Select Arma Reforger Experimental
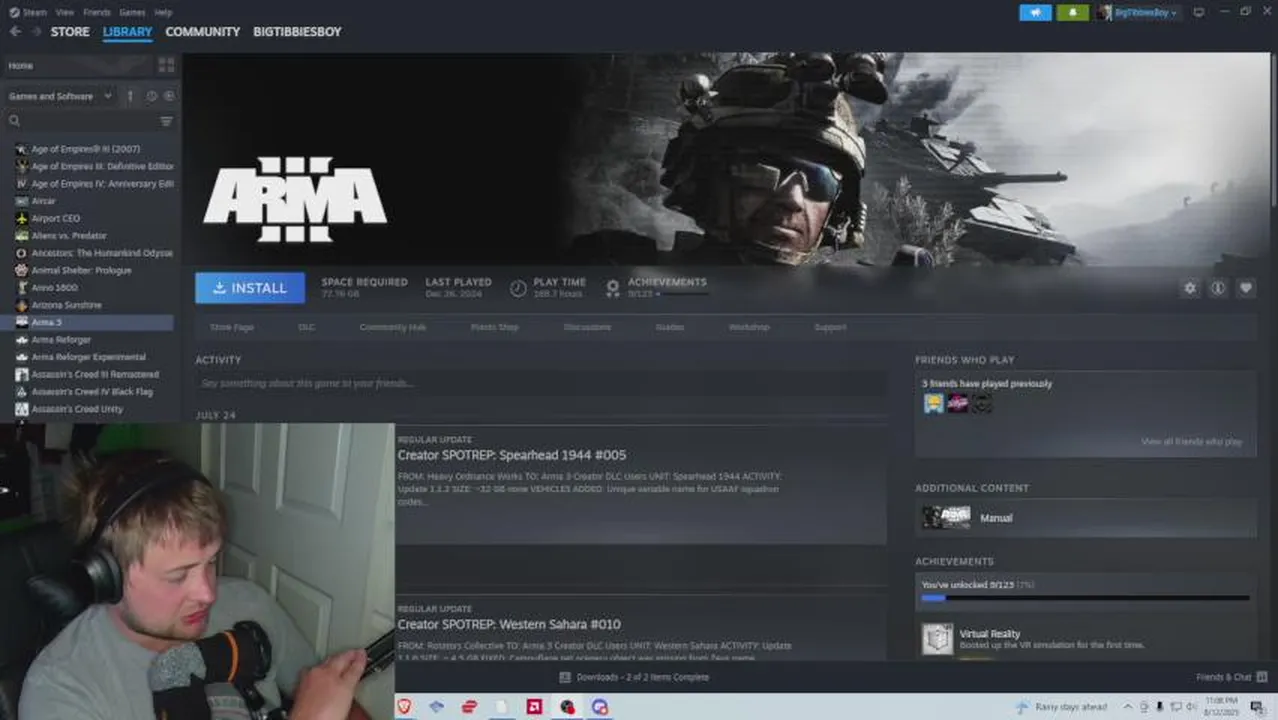 90,357
